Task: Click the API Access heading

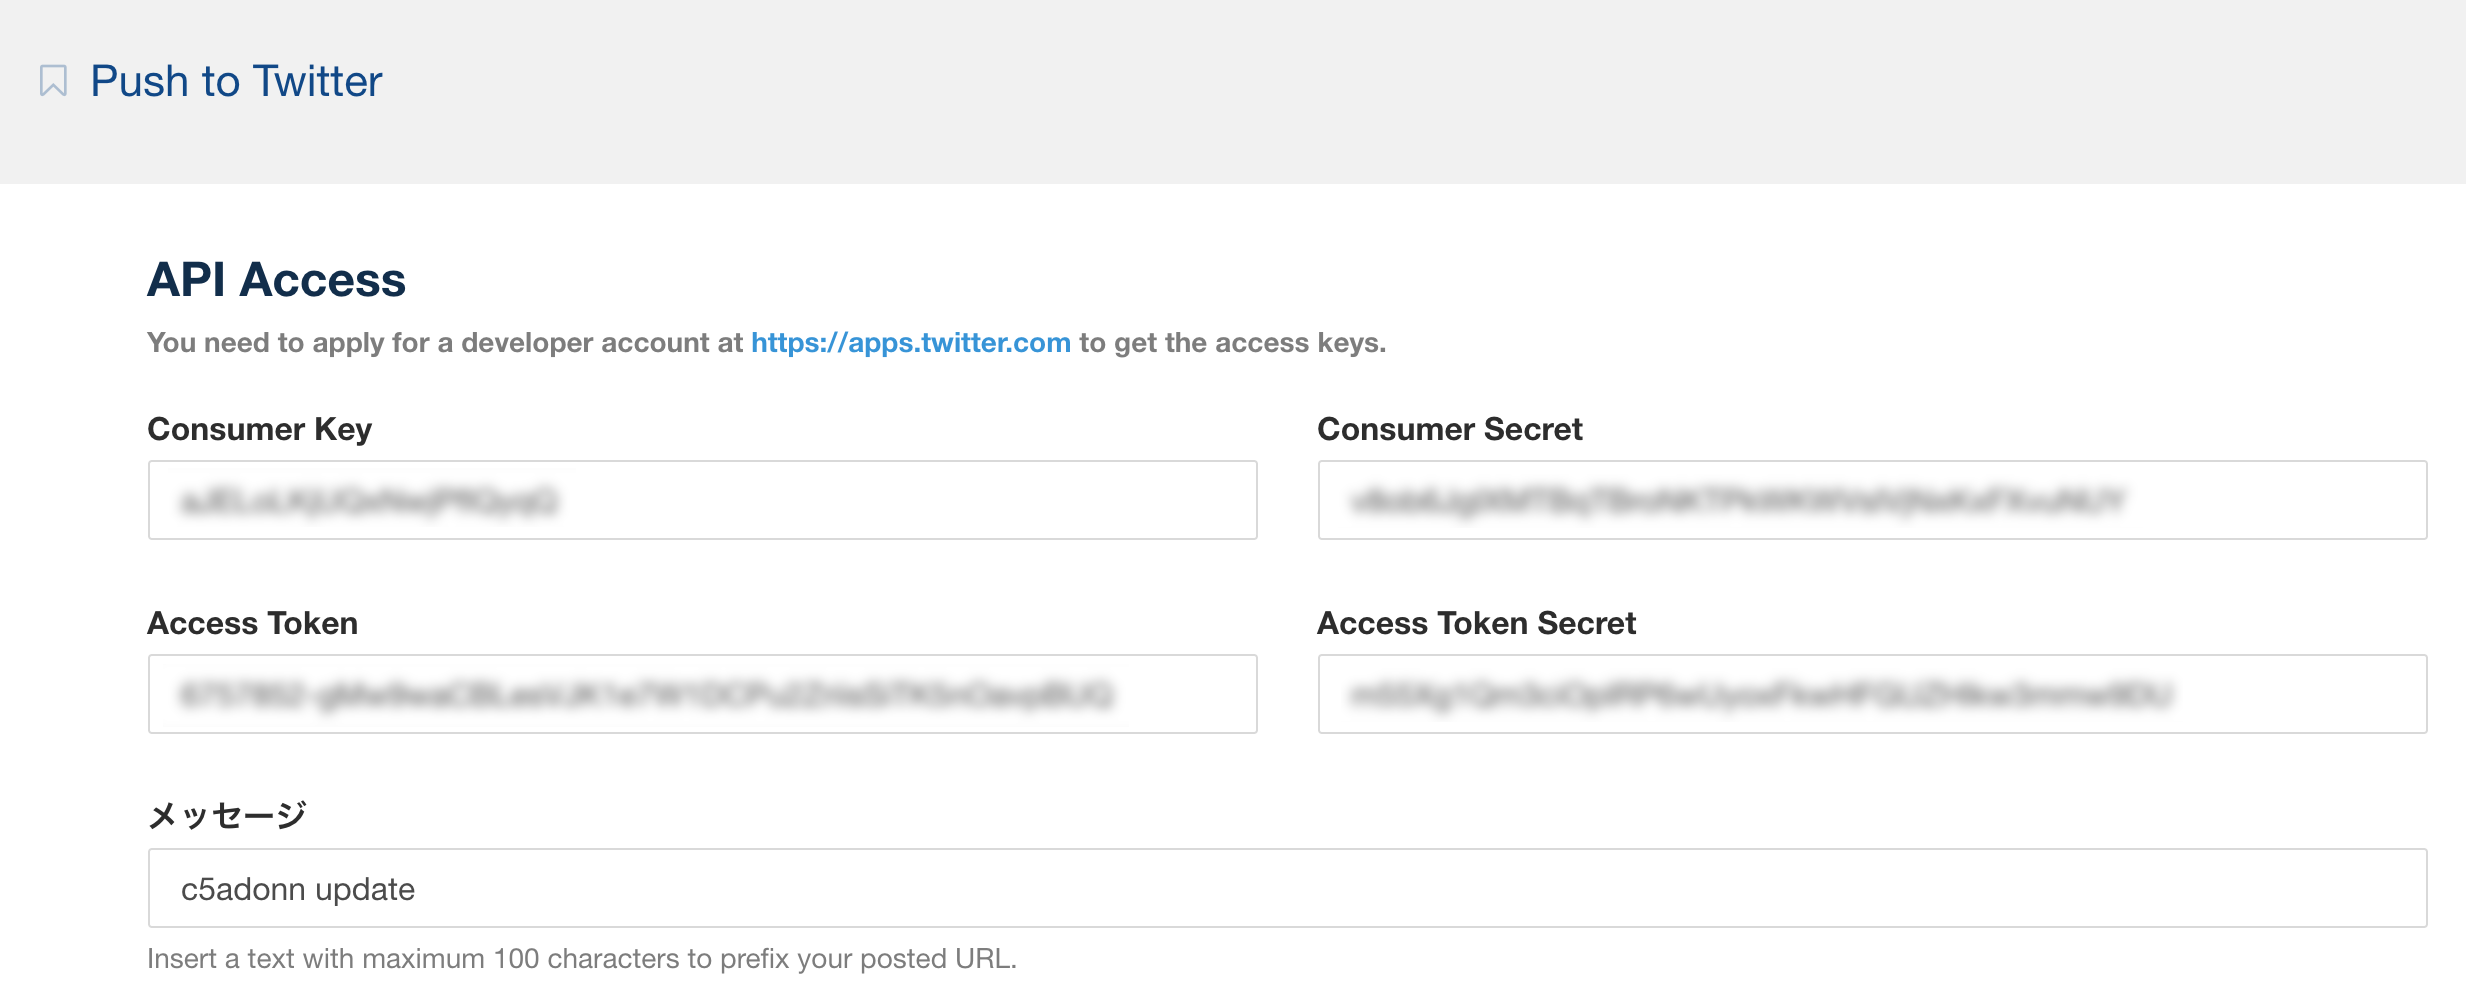Action: [x=276, y=280]
